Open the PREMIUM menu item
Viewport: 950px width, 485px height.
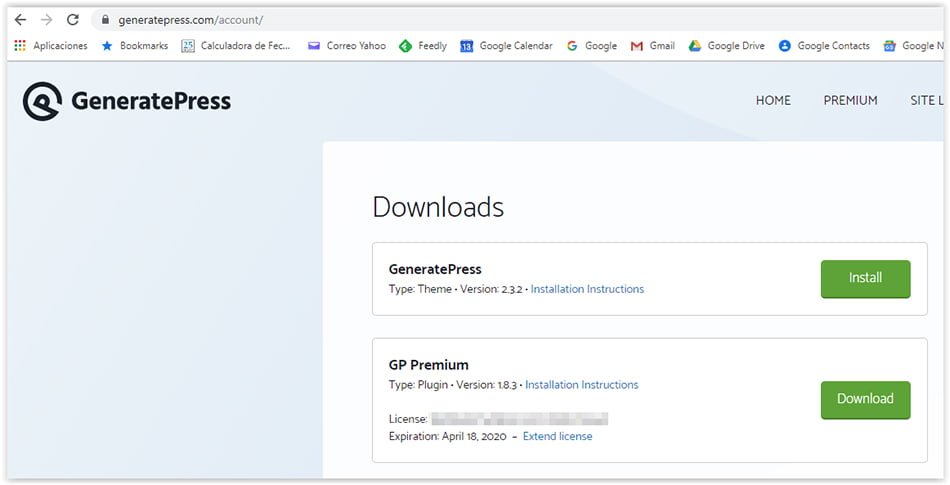tap(850, 101)
